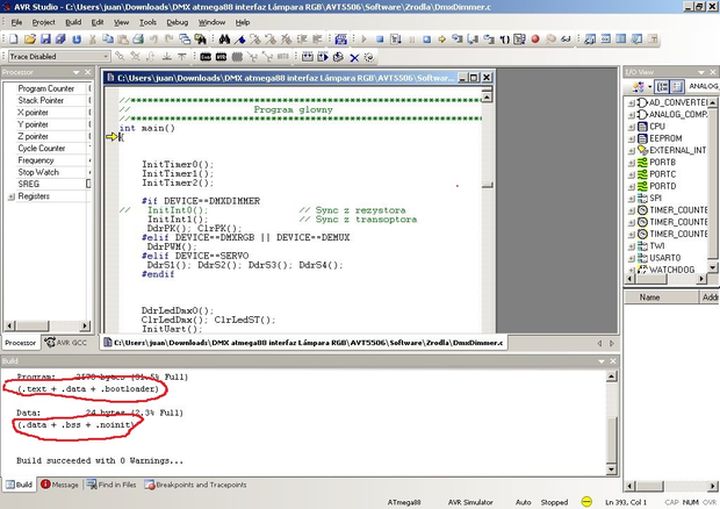The height and width of the screenshot is (509, 720).
Task: Select the PORTC entry in I/O View
Action: coord(663,175)
